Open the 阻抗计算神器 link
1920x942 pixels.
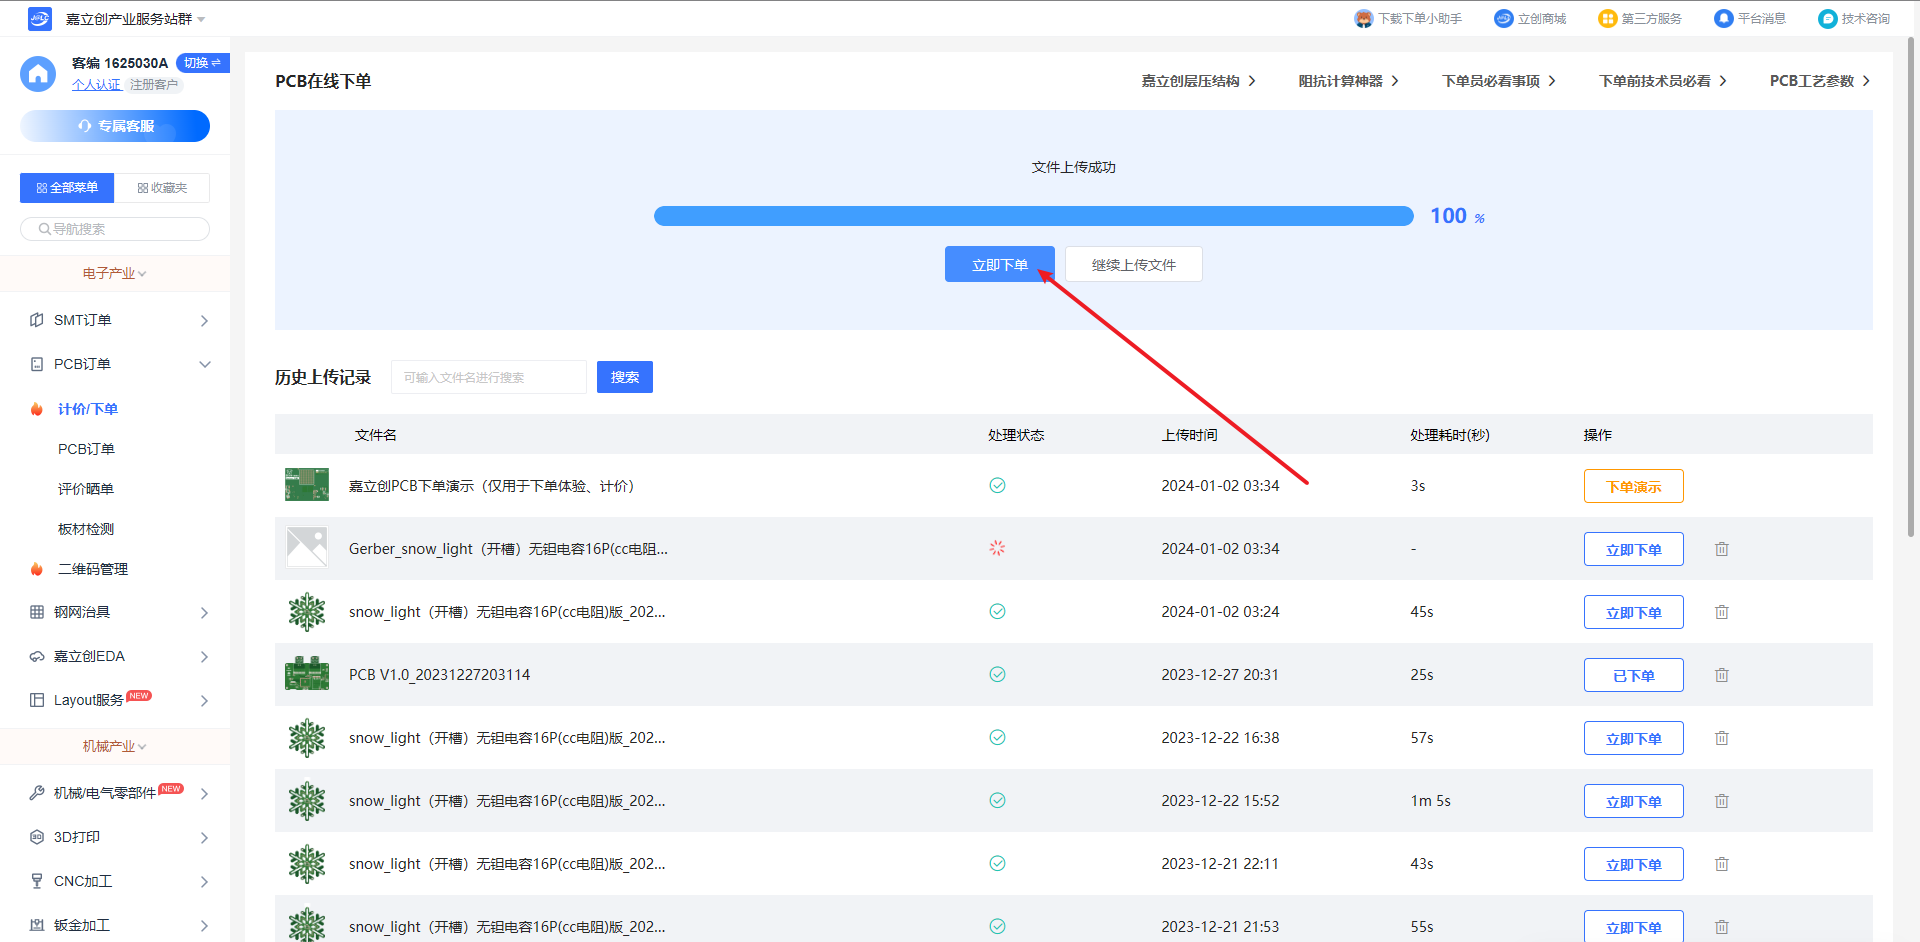click(x=1348, y=81)
